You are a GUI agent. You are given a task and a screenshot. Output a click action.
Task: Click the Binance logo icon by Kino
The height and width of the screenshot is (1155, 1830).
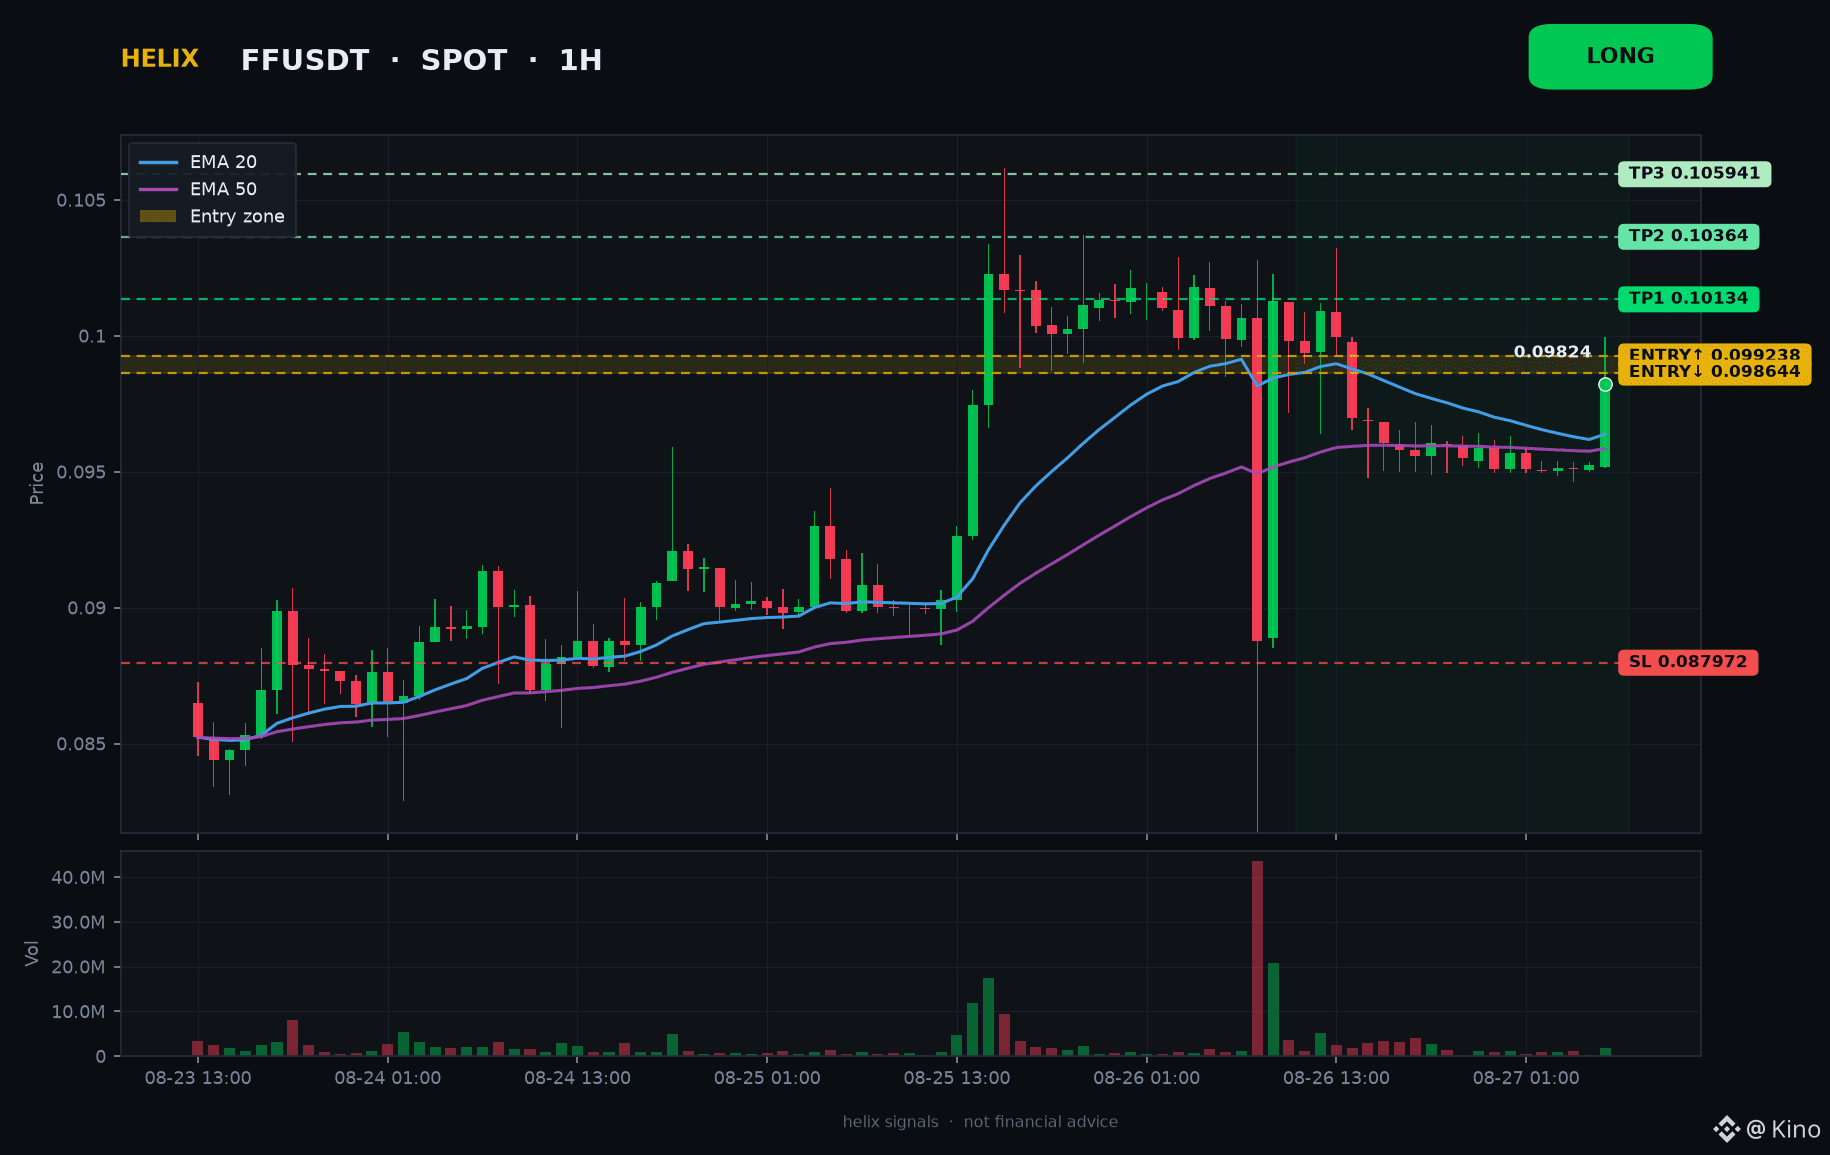coord(1727,1129)
